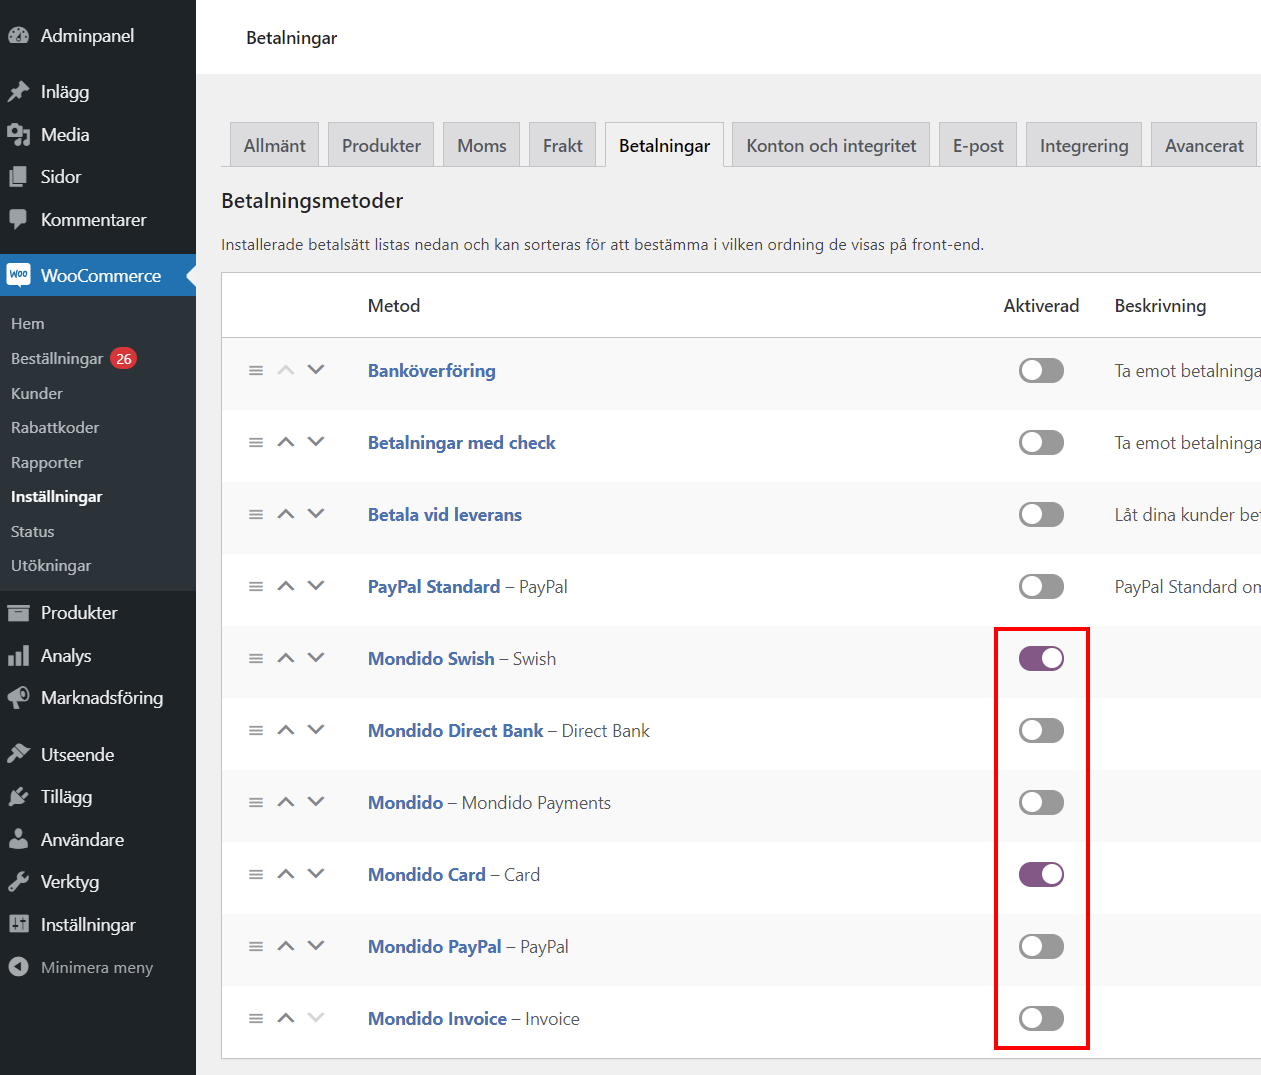Click the Media library icon

pyautogui.click(x=18, y=134)
